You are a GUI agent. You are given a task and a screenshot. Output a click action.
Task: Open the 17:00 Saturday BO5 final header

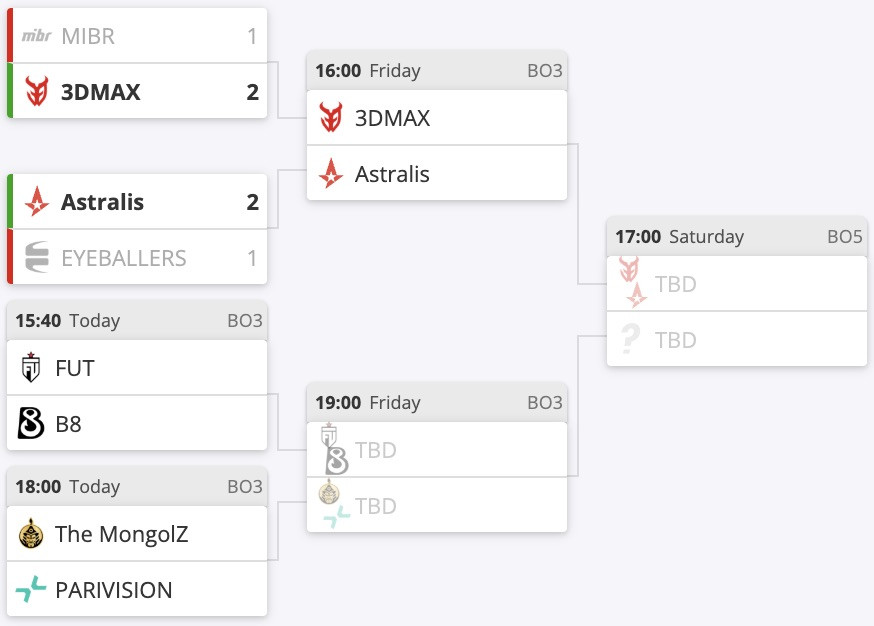pos(737,237)
